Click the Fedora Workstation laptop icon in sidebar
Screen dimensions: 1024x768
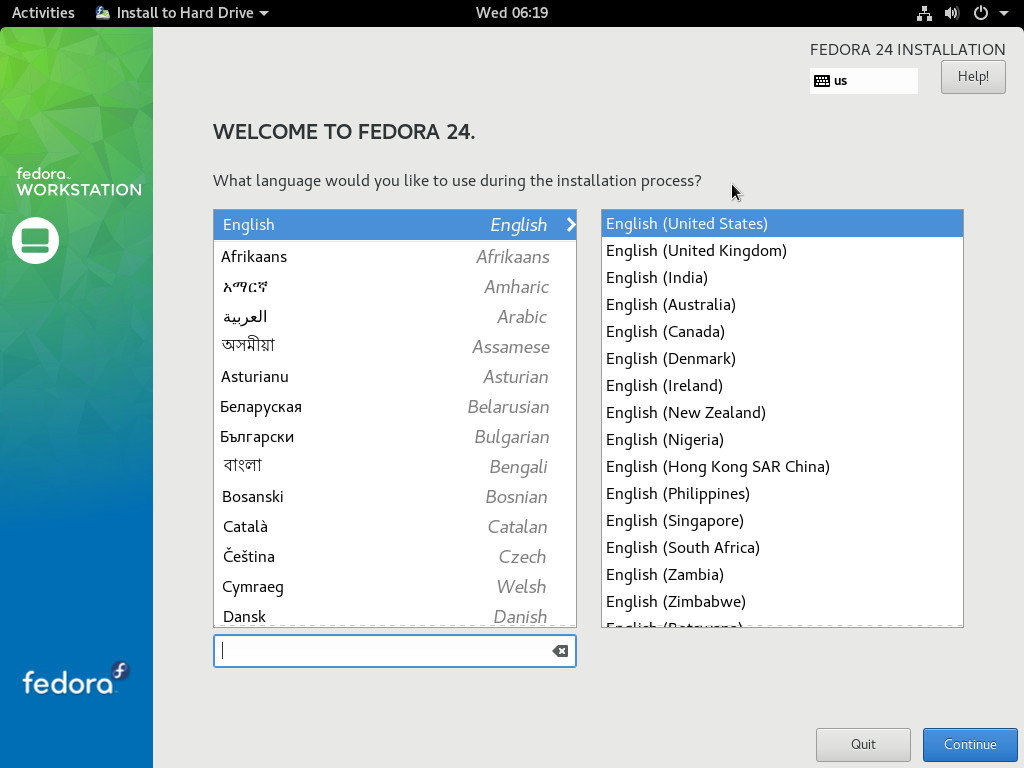(x=35, y=240)
